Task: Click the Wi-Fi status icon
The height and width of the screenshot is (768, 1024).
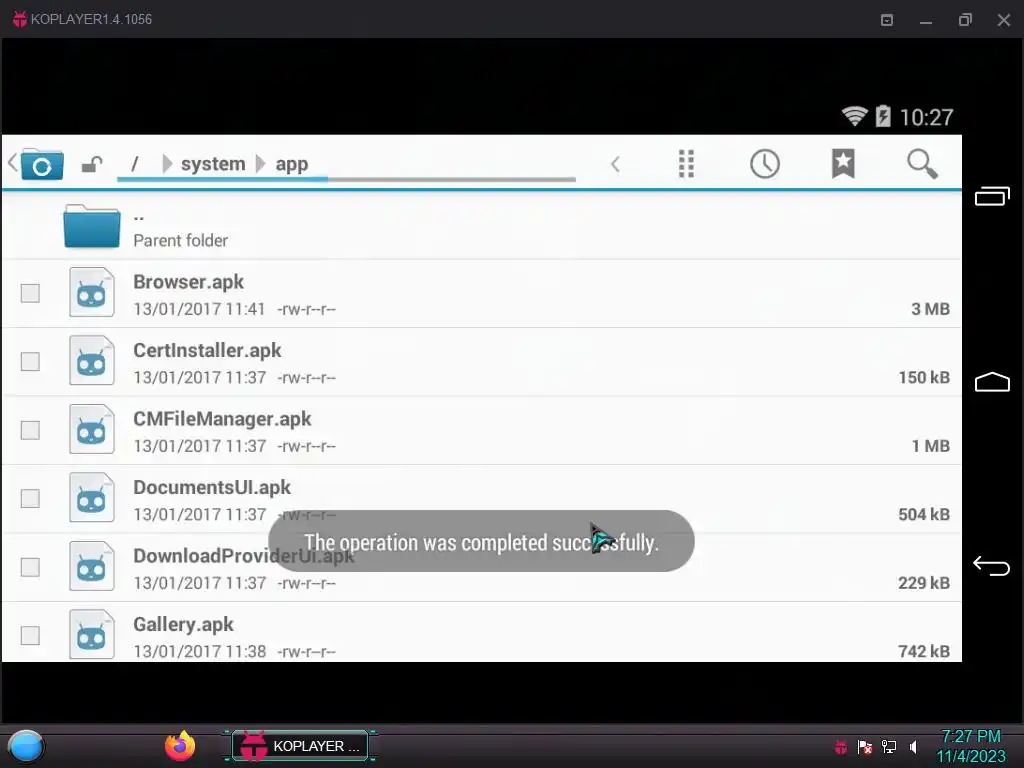Action: 854,116
